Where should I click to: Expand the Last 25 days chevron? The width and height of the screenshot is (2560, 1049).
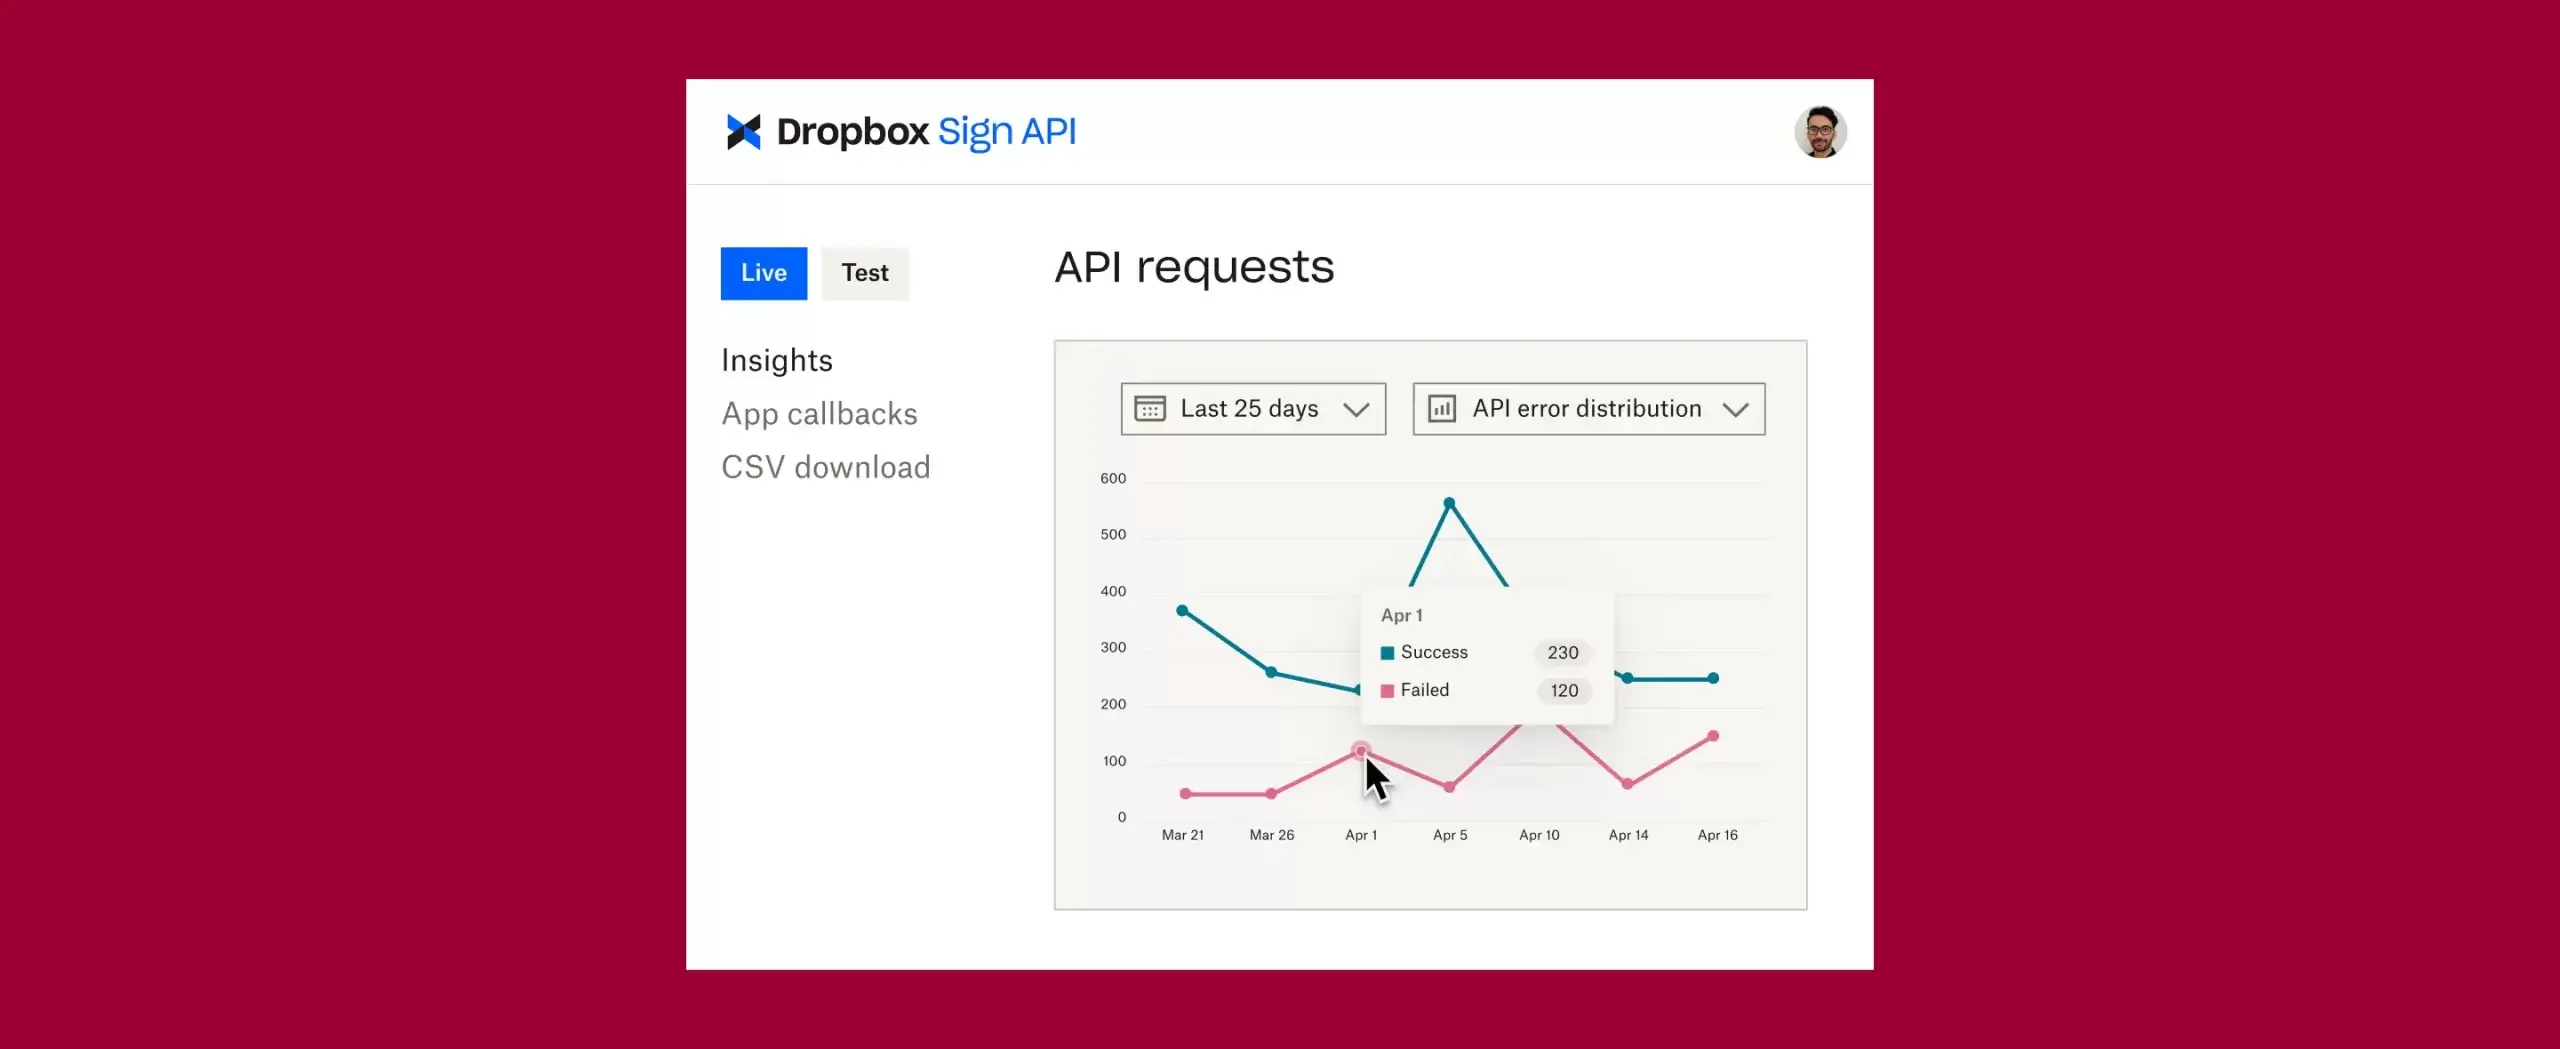[x=1356, y=410]
